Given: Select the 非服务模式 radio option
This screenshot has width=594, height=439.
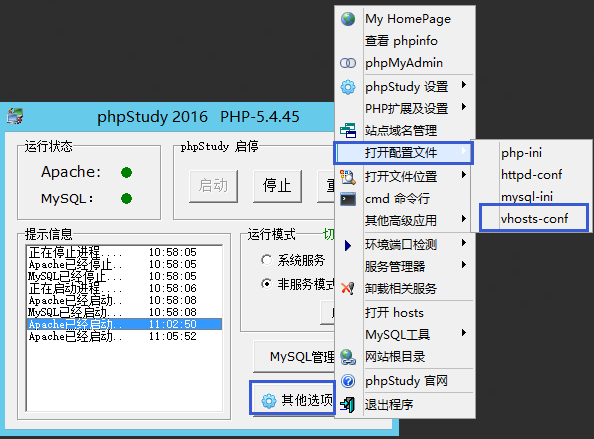Looking at the screenshot, I should (267, 284).
